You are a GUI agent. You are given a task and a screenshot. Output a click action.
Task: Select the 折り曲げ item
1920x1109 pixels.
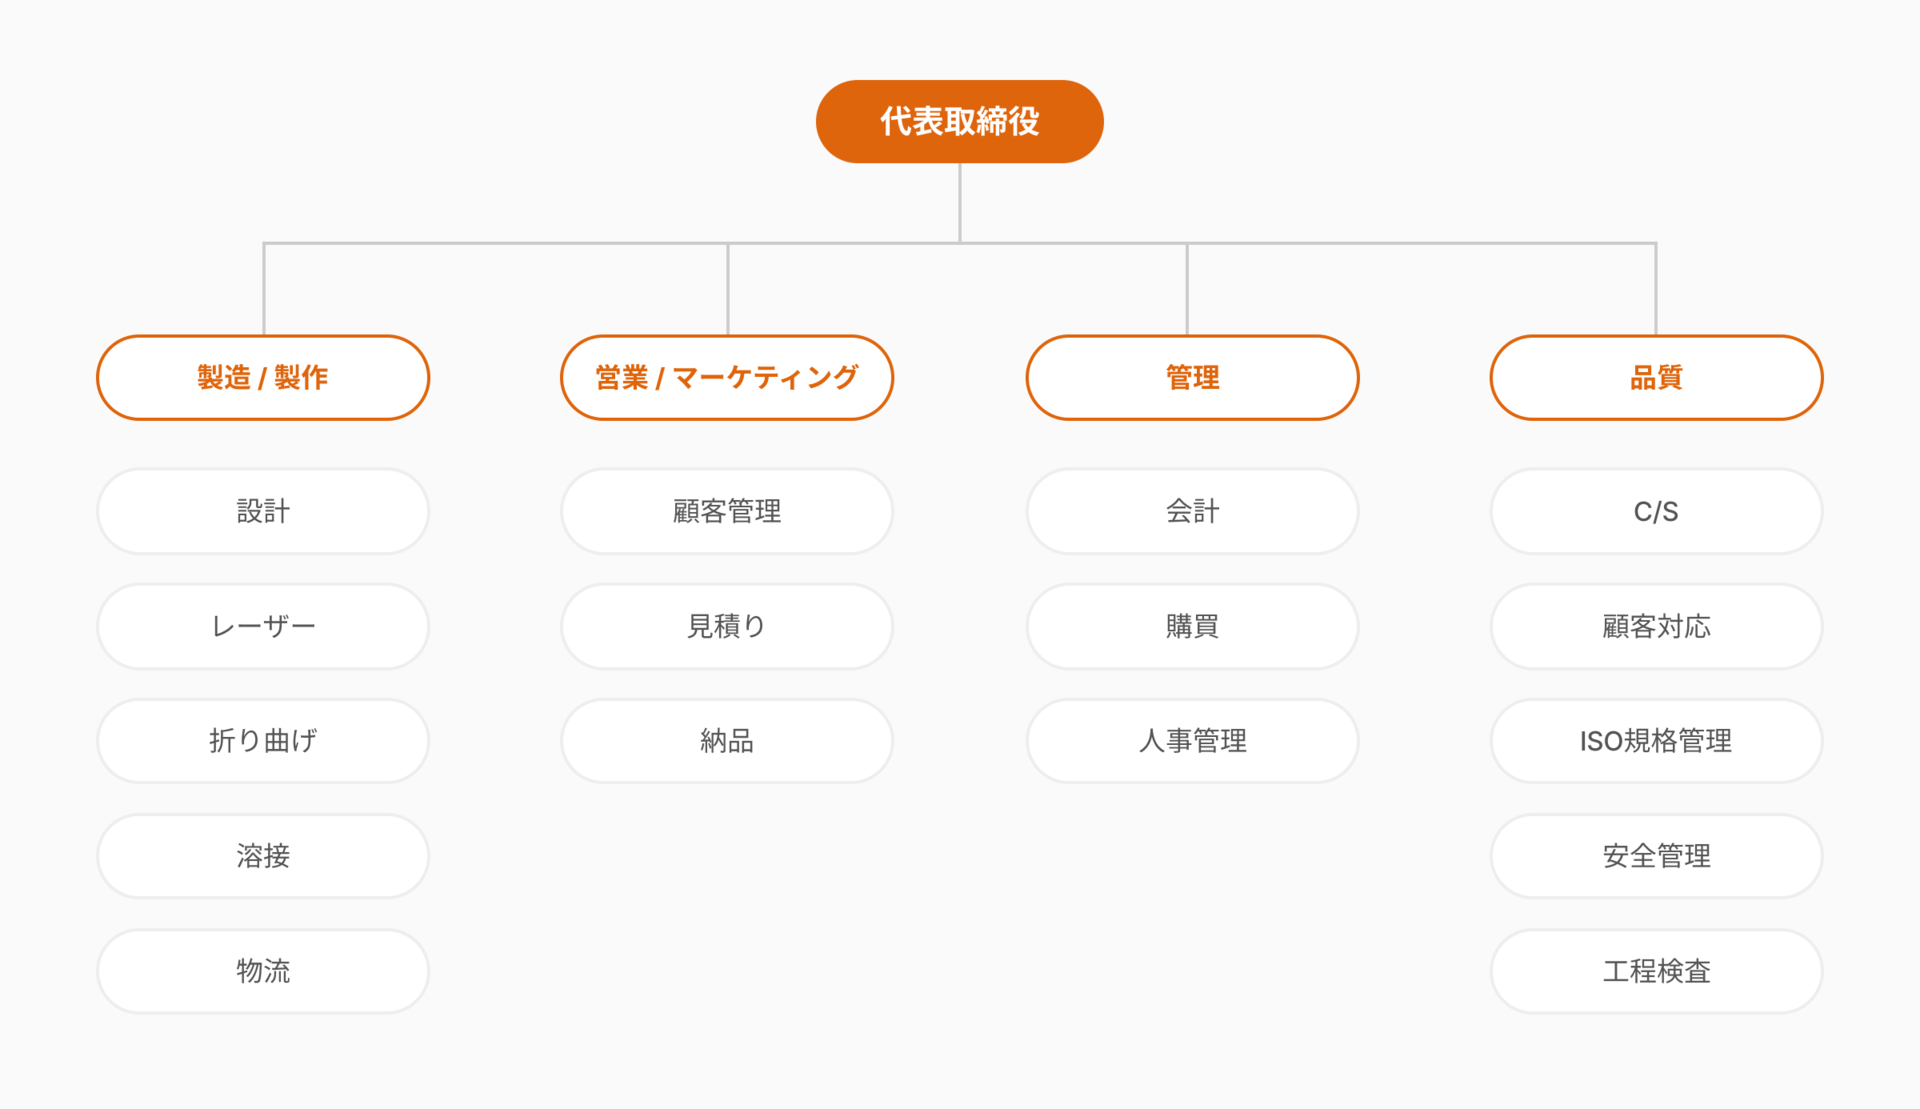pyautogui.click(x=263, y=741)
